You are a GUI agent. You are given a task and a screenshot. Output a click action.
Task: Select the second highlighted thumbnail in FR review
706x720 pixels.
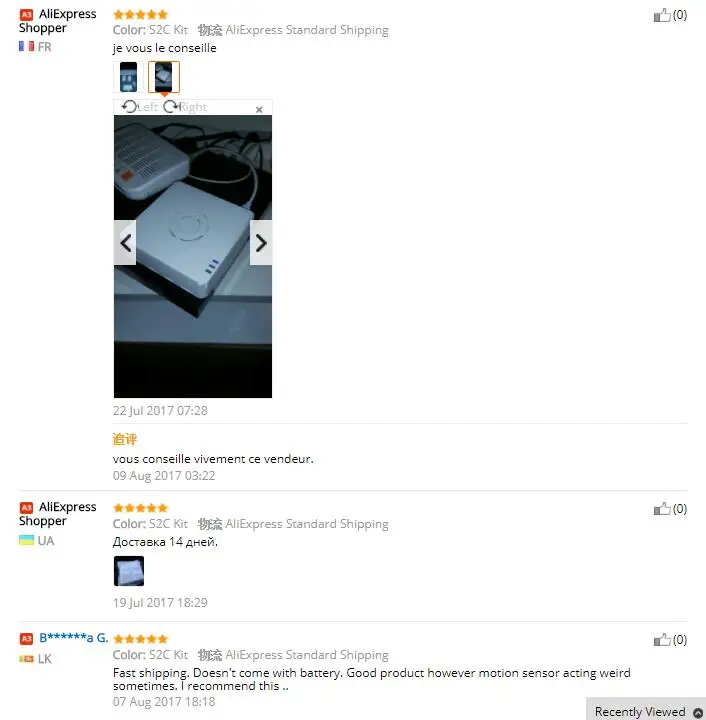coord(164,77)
